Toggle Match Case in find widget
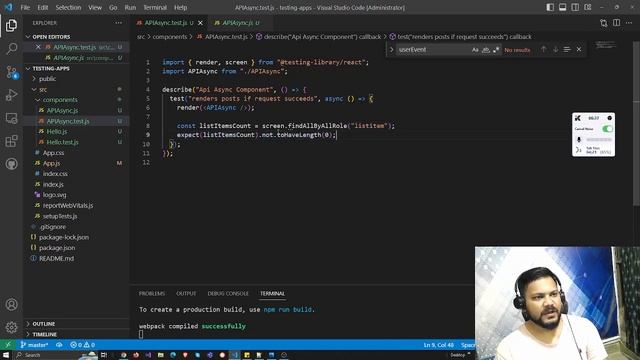This screenshot has width=640, height=360. click(475, 50)
